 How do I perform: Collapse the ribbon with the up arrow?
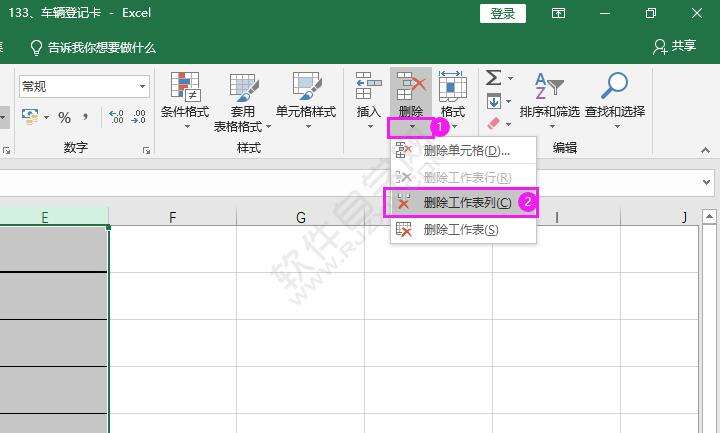click(705, 150)
